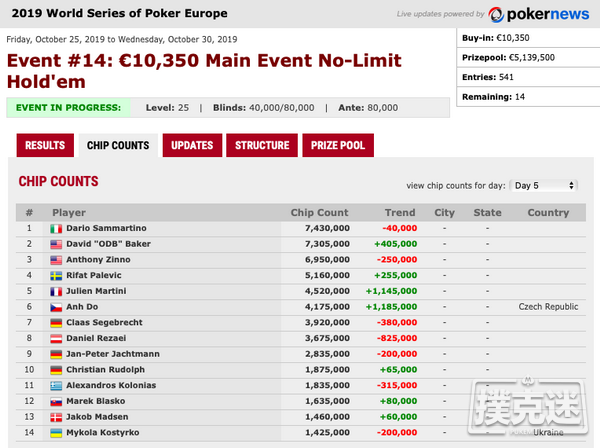600x448 pixels.
Task: Click the US flag beside David Baker
Action: 57,245
